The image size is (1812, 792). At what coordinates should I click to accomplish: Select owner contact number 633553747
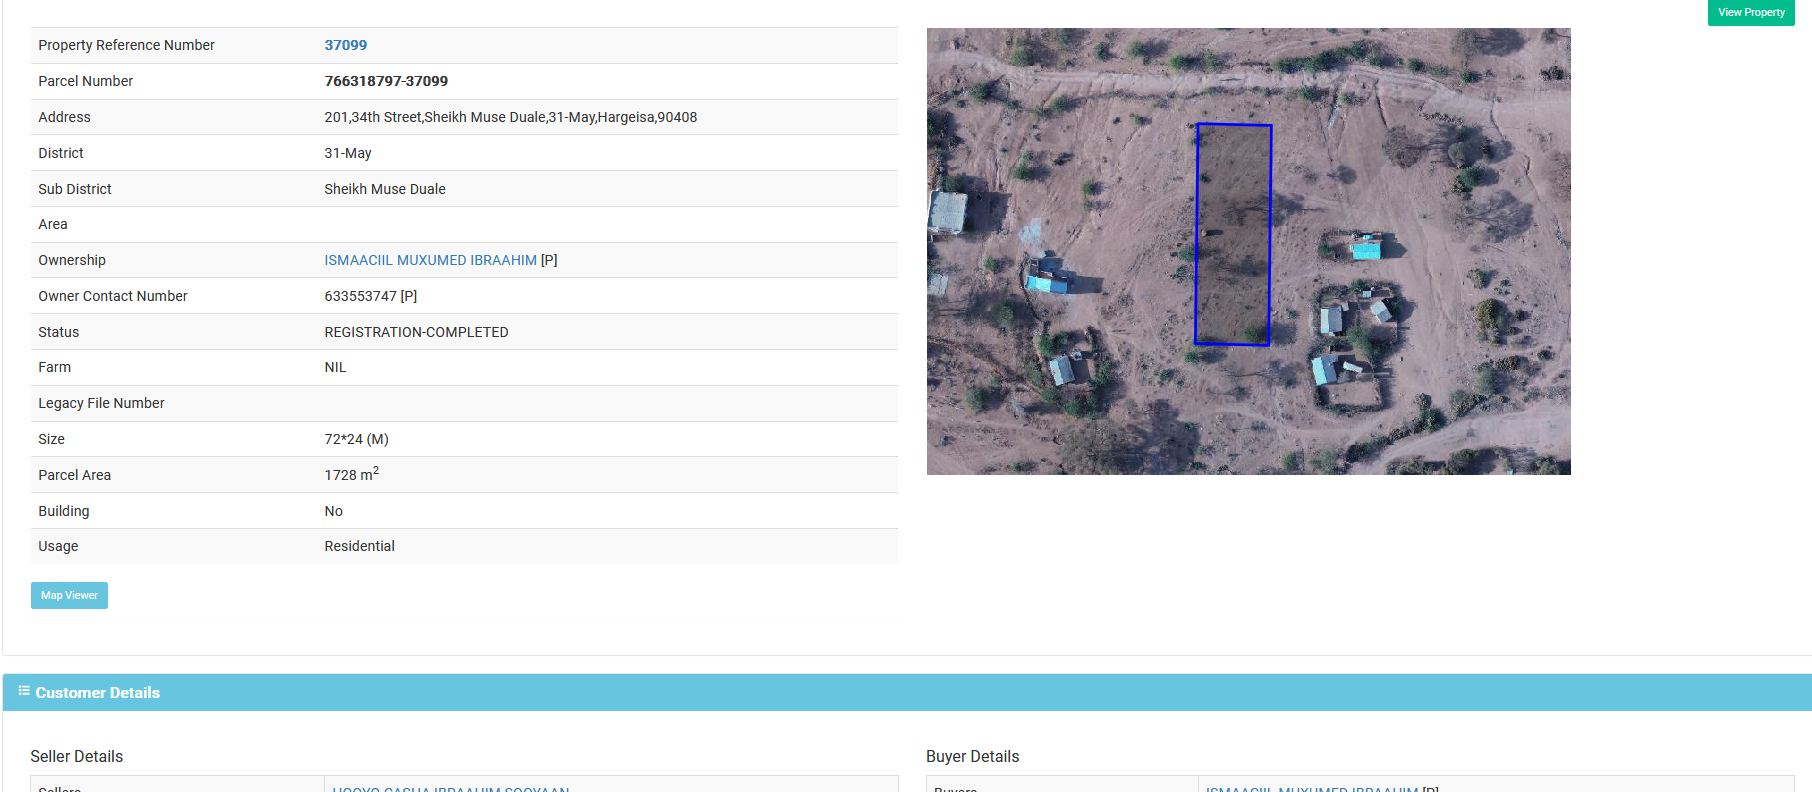(x=360, y=296)
